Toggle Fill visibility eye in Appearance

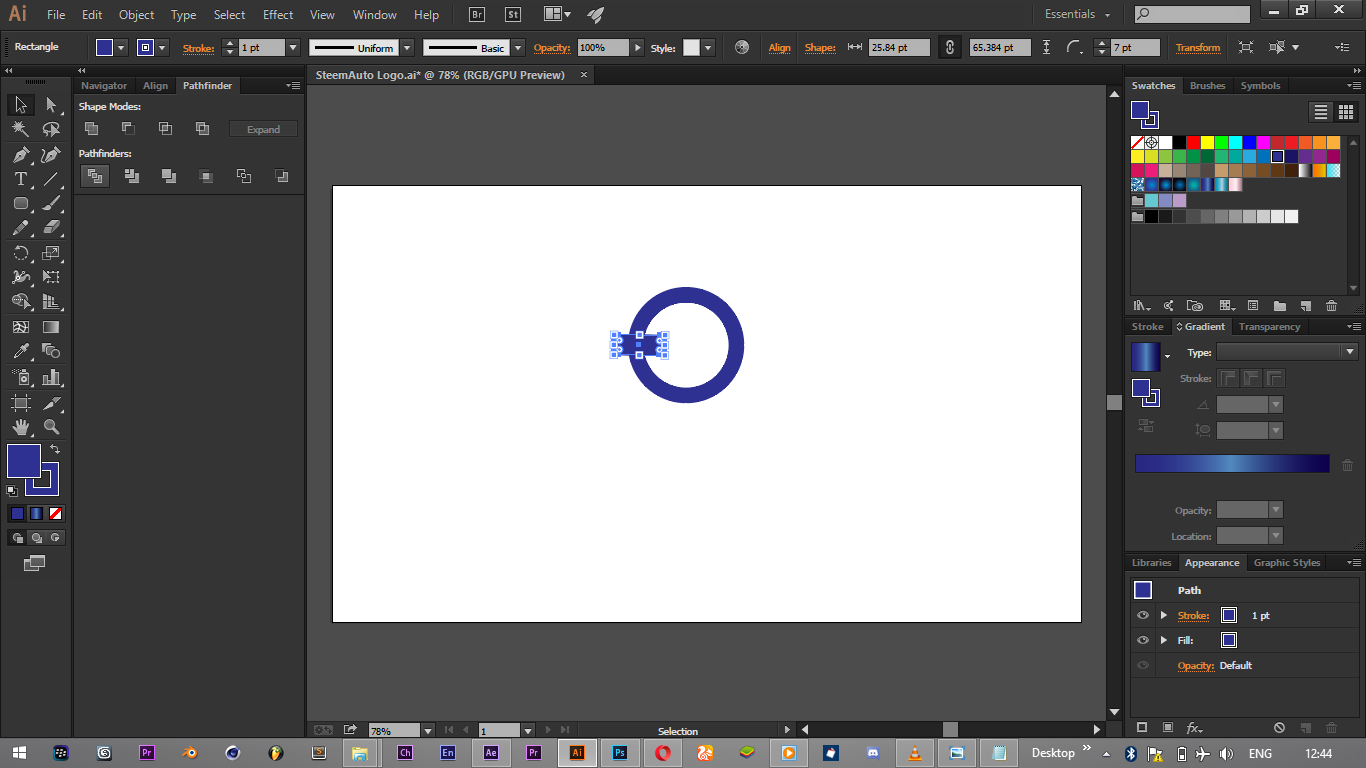[x=1143, y=641]
